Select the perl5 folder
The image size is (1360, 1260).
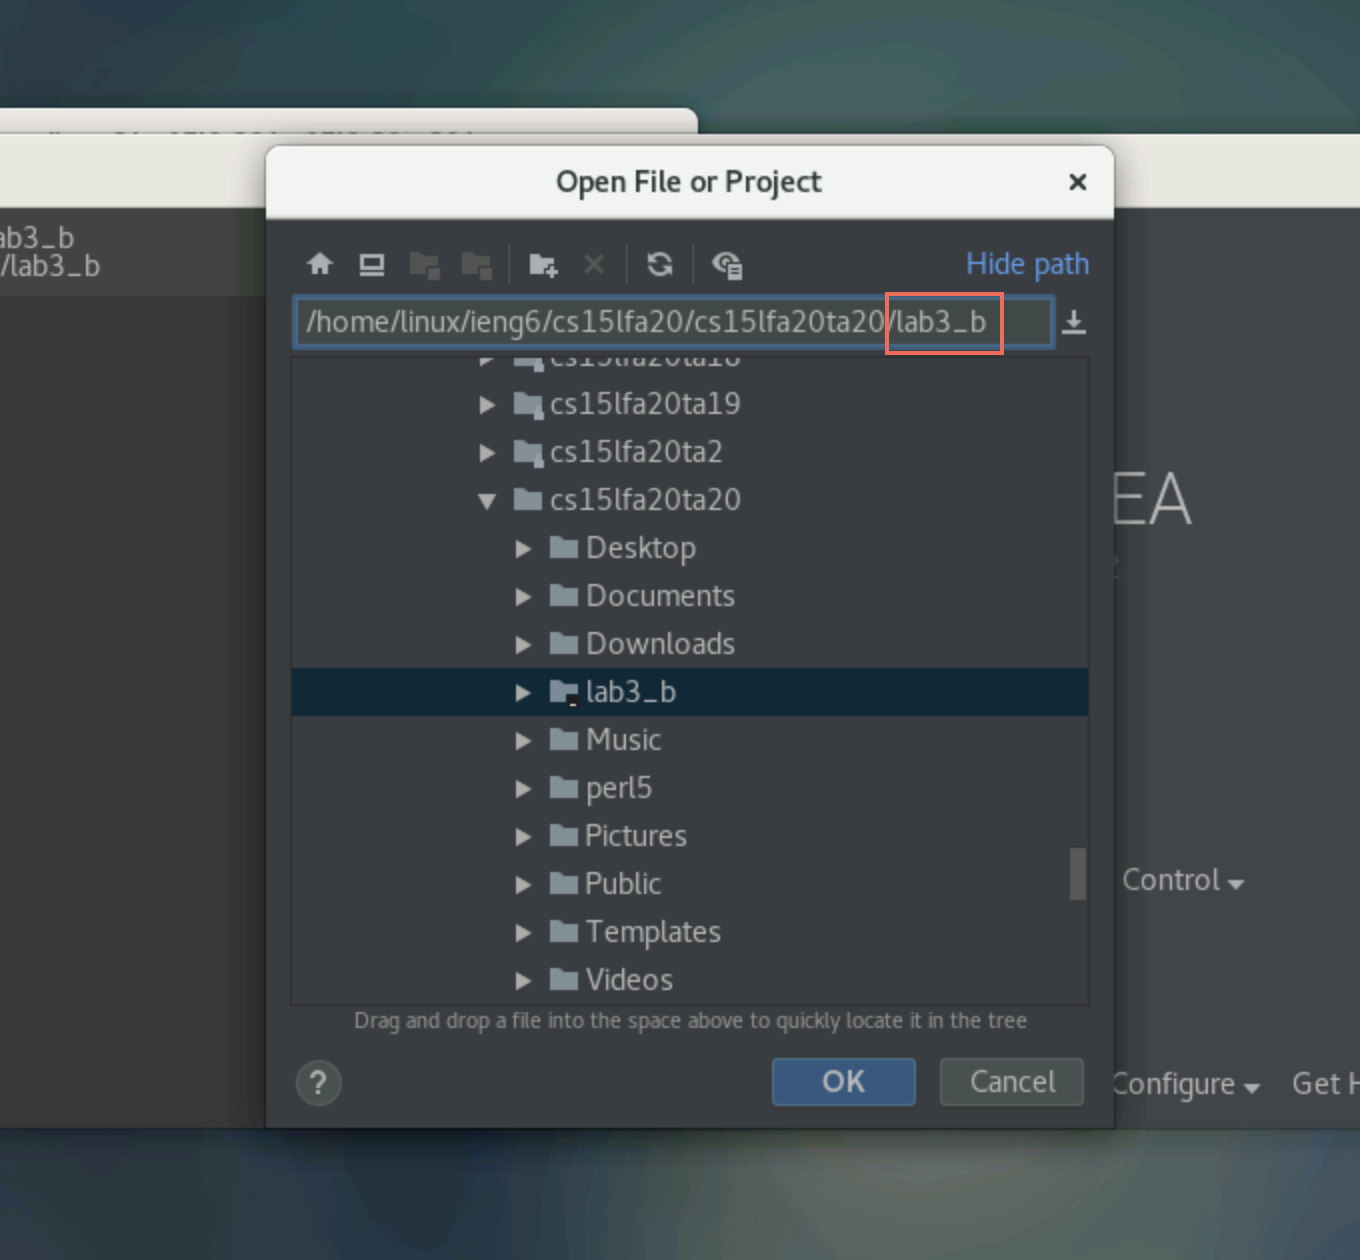pos(618,788)
